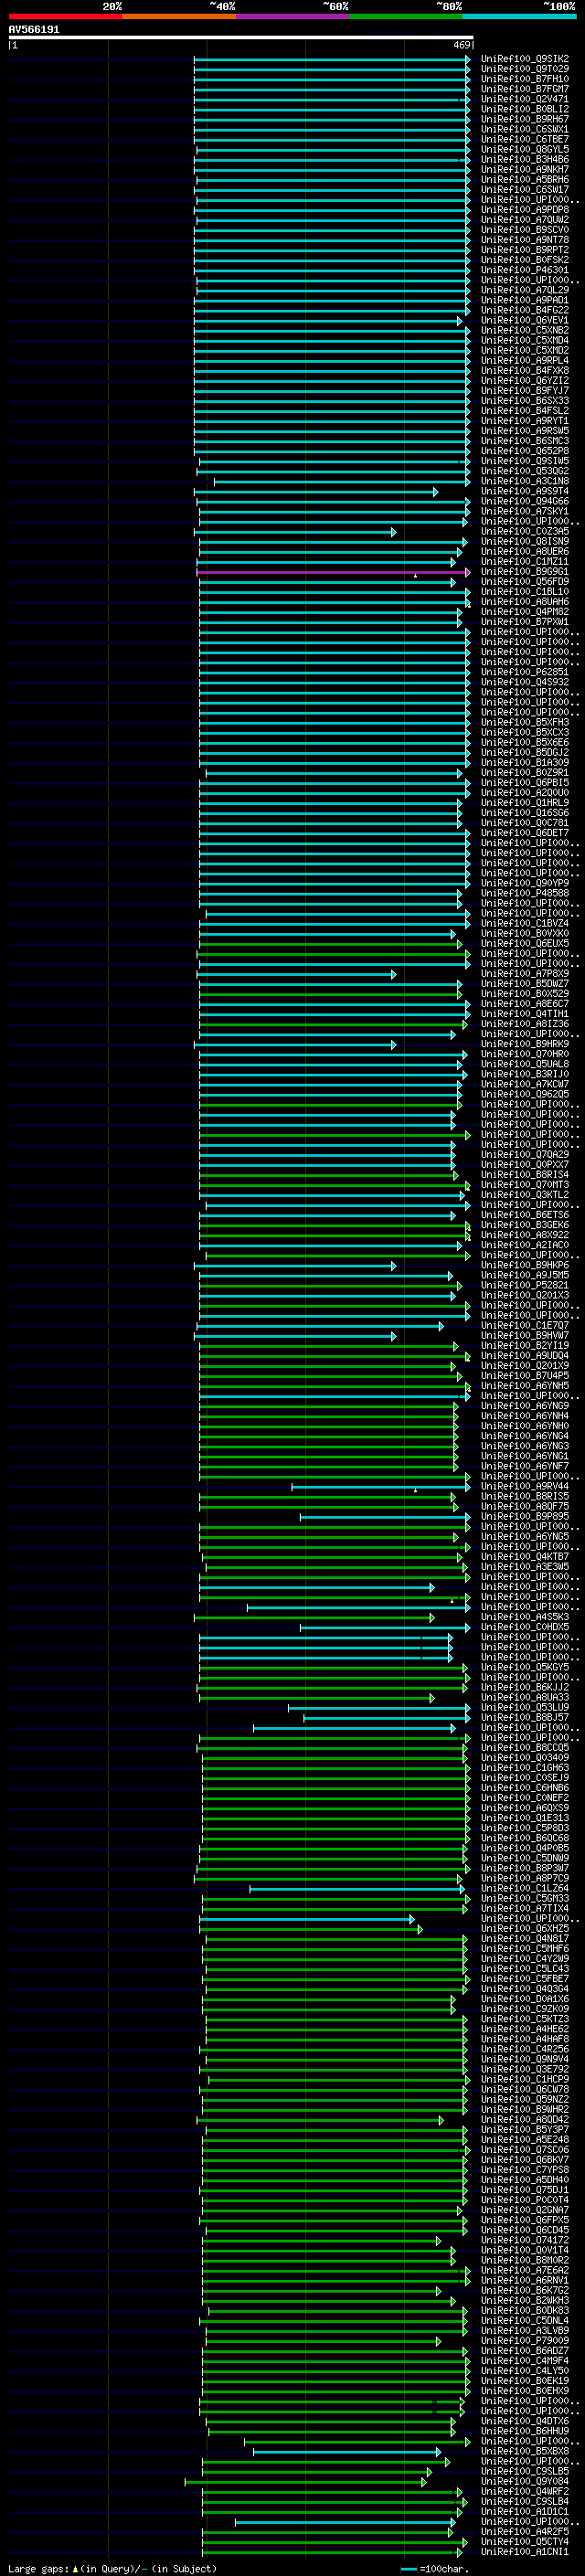Click the UniRef100_O74172 alignment arrowhead
The image size is (585, 2576).
pos(438,2241)
